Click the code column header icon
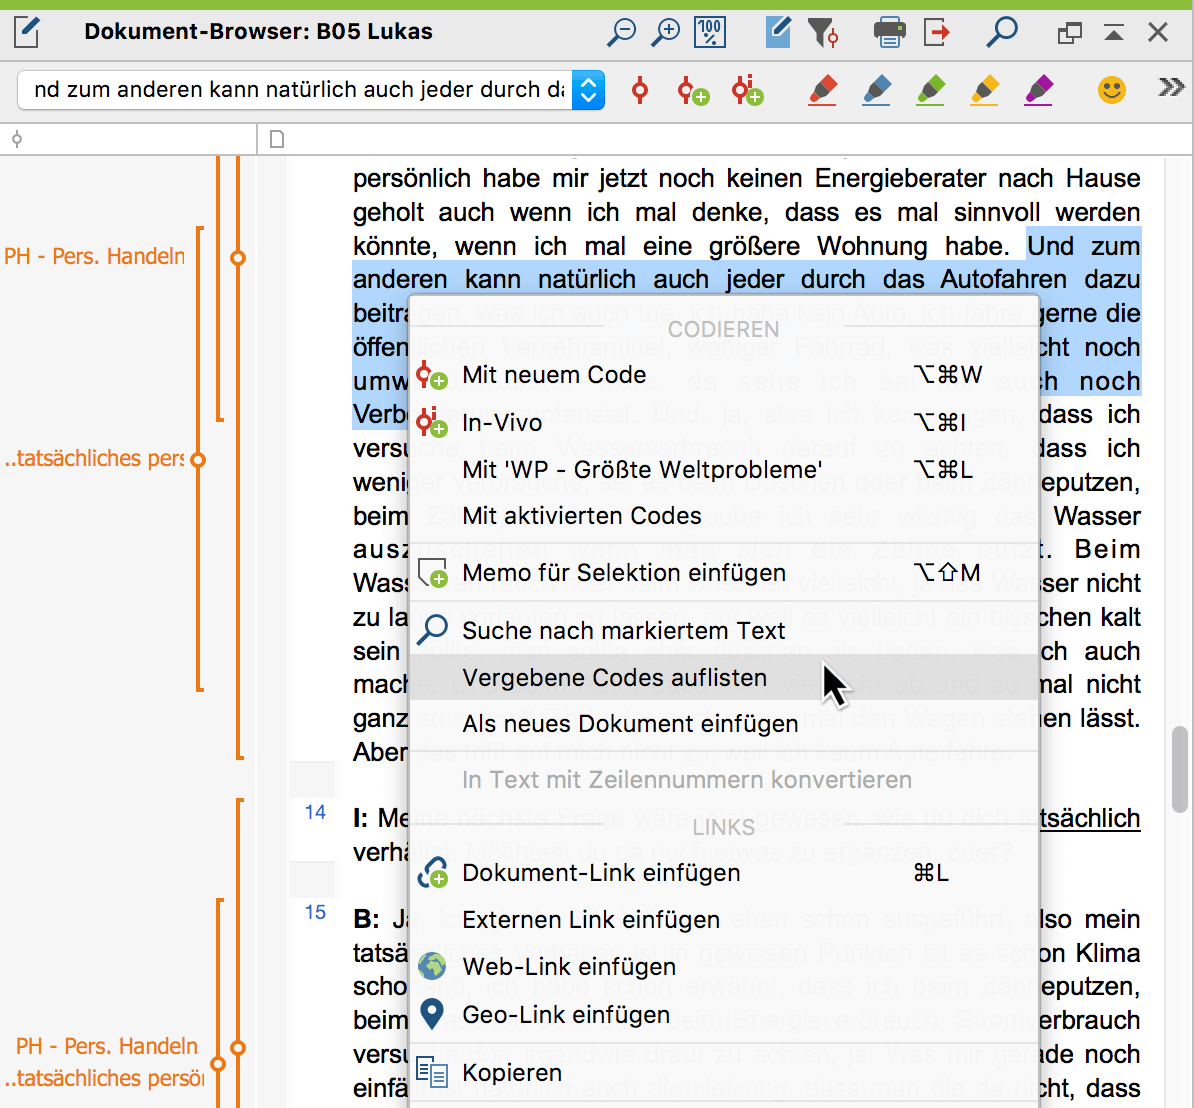1194x1108 pixels. click(17, 139)
